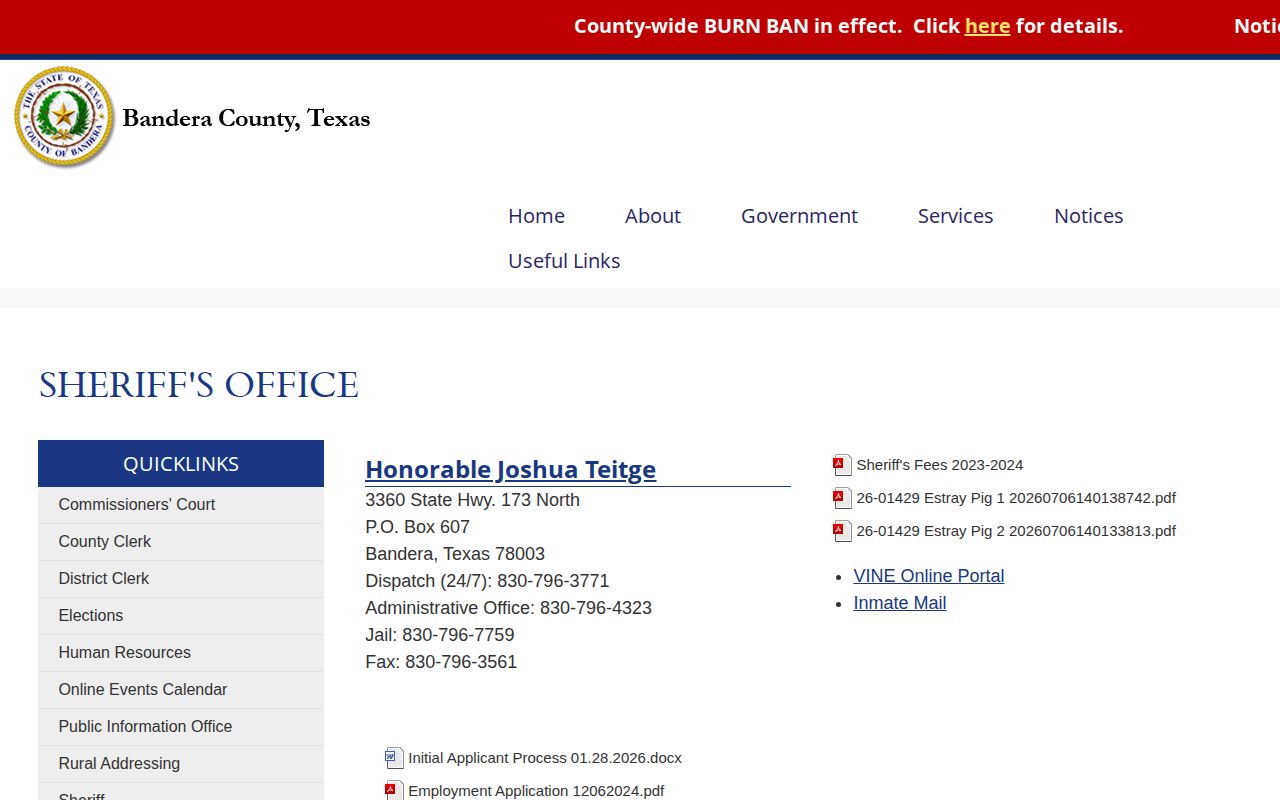Click the Administrative Office: 830-796-4323 line
The width and height of the screenshot is (1280, 800).
[x=508, y=608]
